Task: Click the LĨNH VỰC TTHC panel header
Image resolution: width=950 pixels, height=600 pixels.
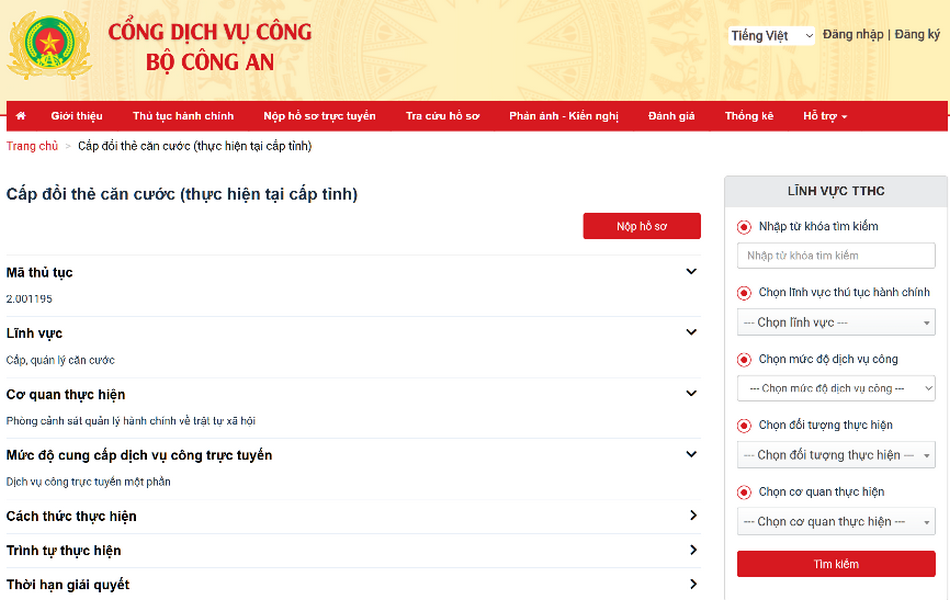Action: (836, 192)
